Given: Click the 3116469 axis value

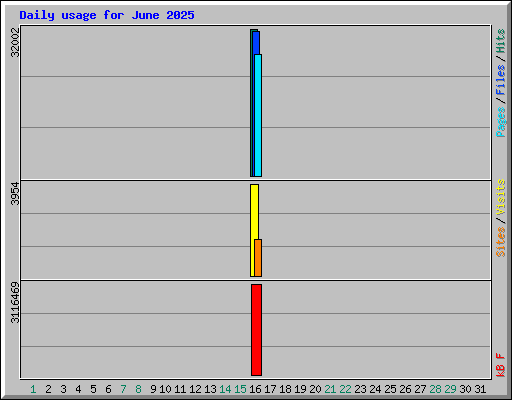Looking at the screenshot, I should pos(15,302).
